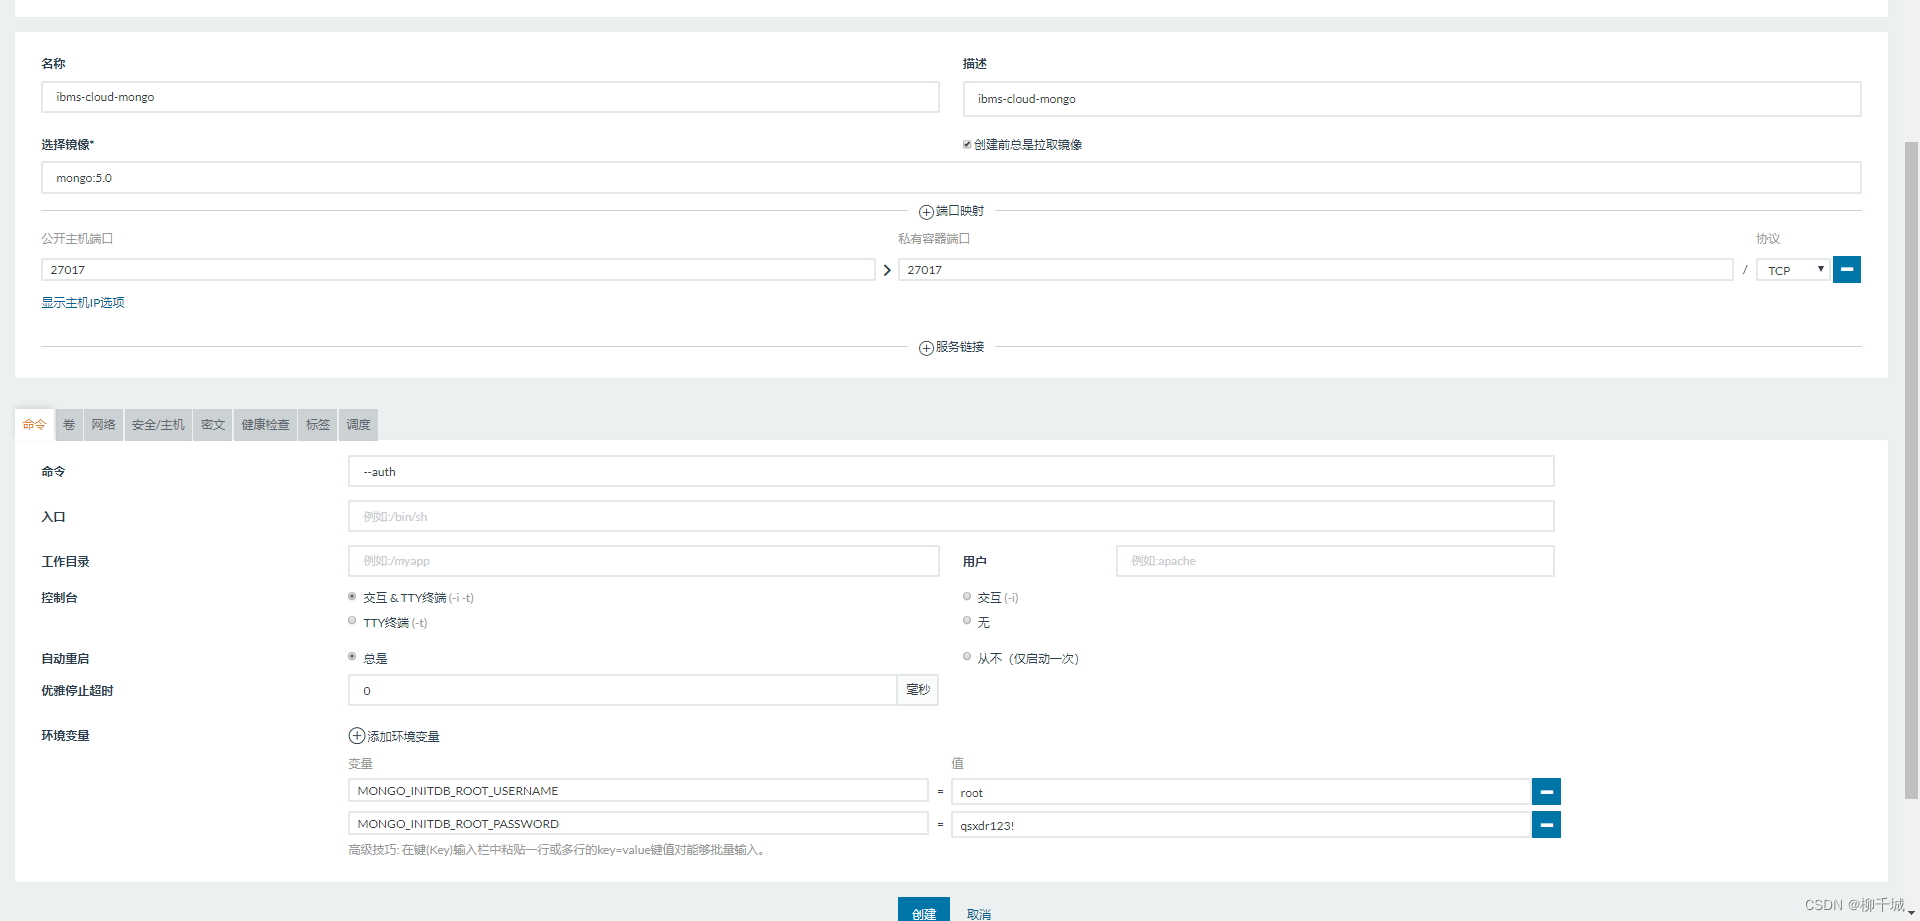Click the plus icon for 添加环境变量
This screenshot has height=921, width=1920.
356,736
